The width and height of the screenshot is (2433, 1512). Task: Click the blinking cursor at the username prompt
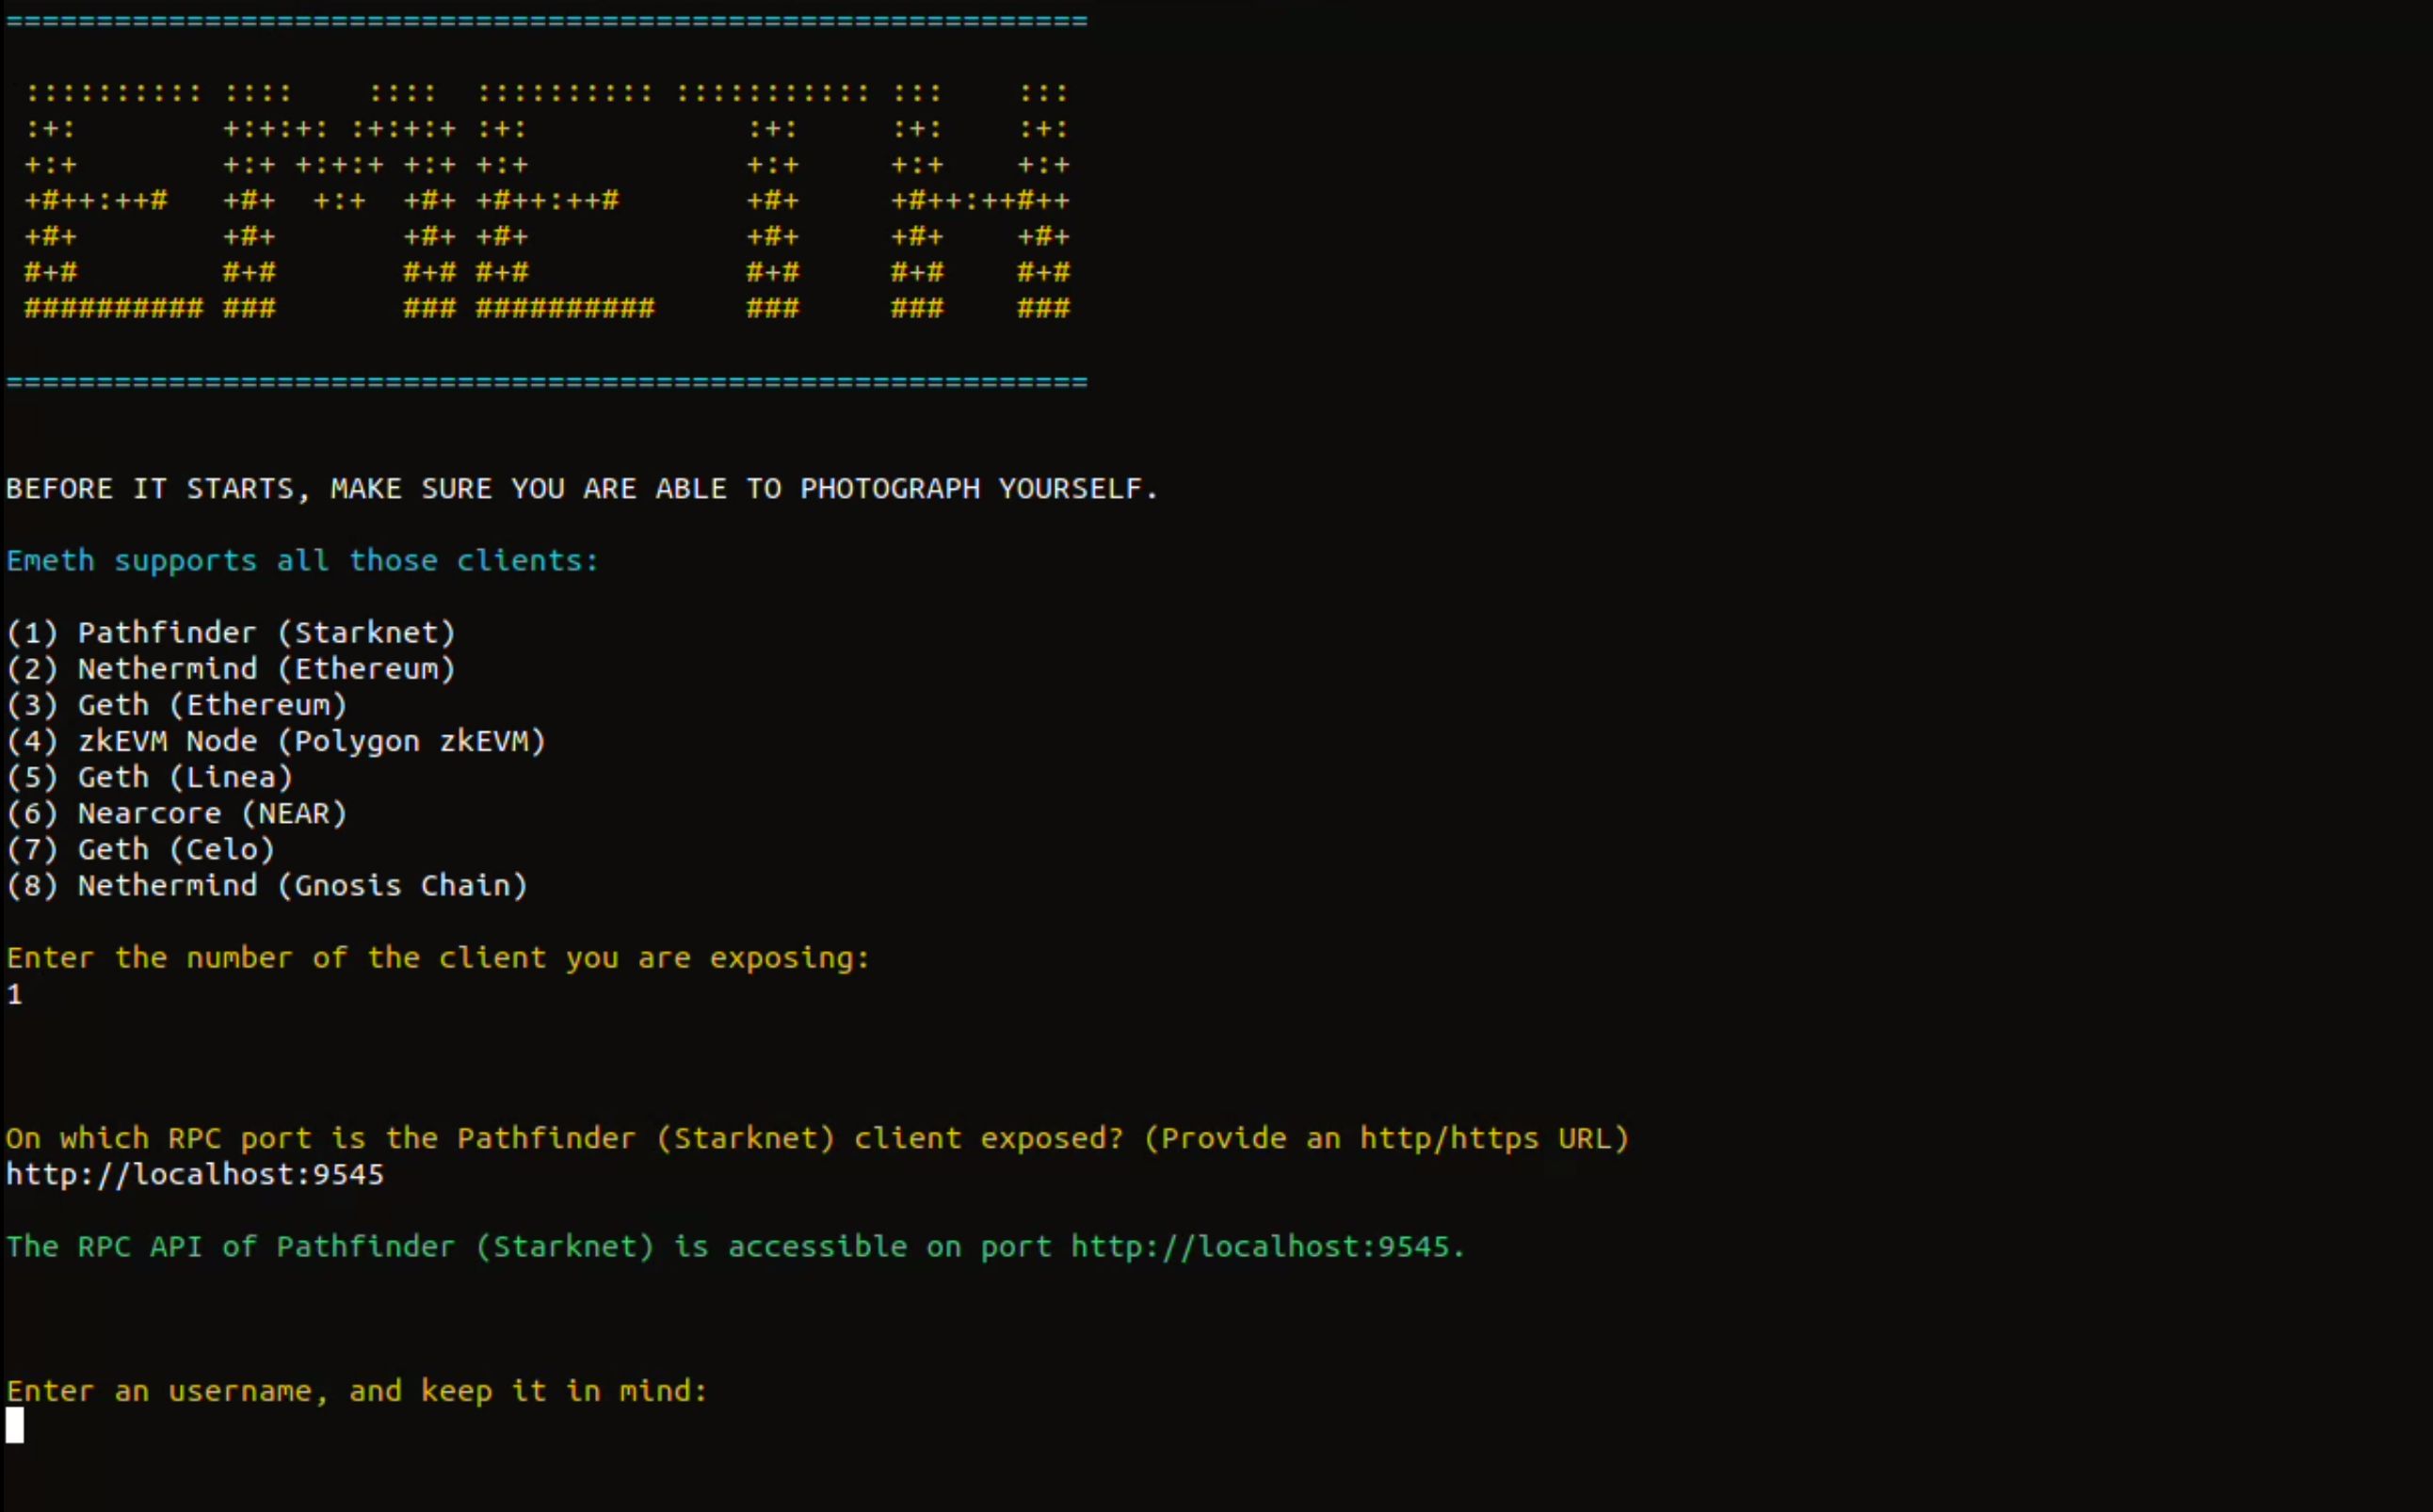(x=15, y=1425)
